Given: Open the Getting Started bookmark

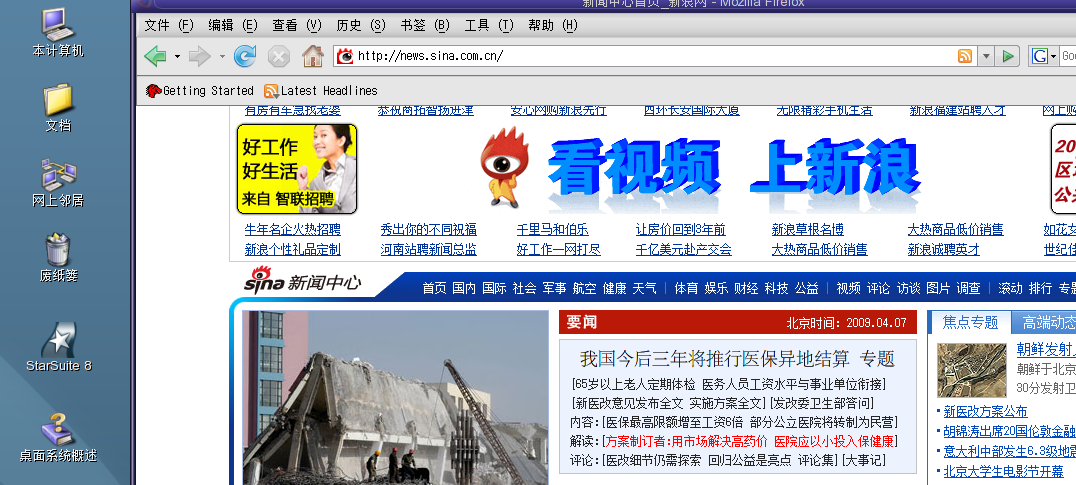Looking at the screenshot, I should click(200, 91).
